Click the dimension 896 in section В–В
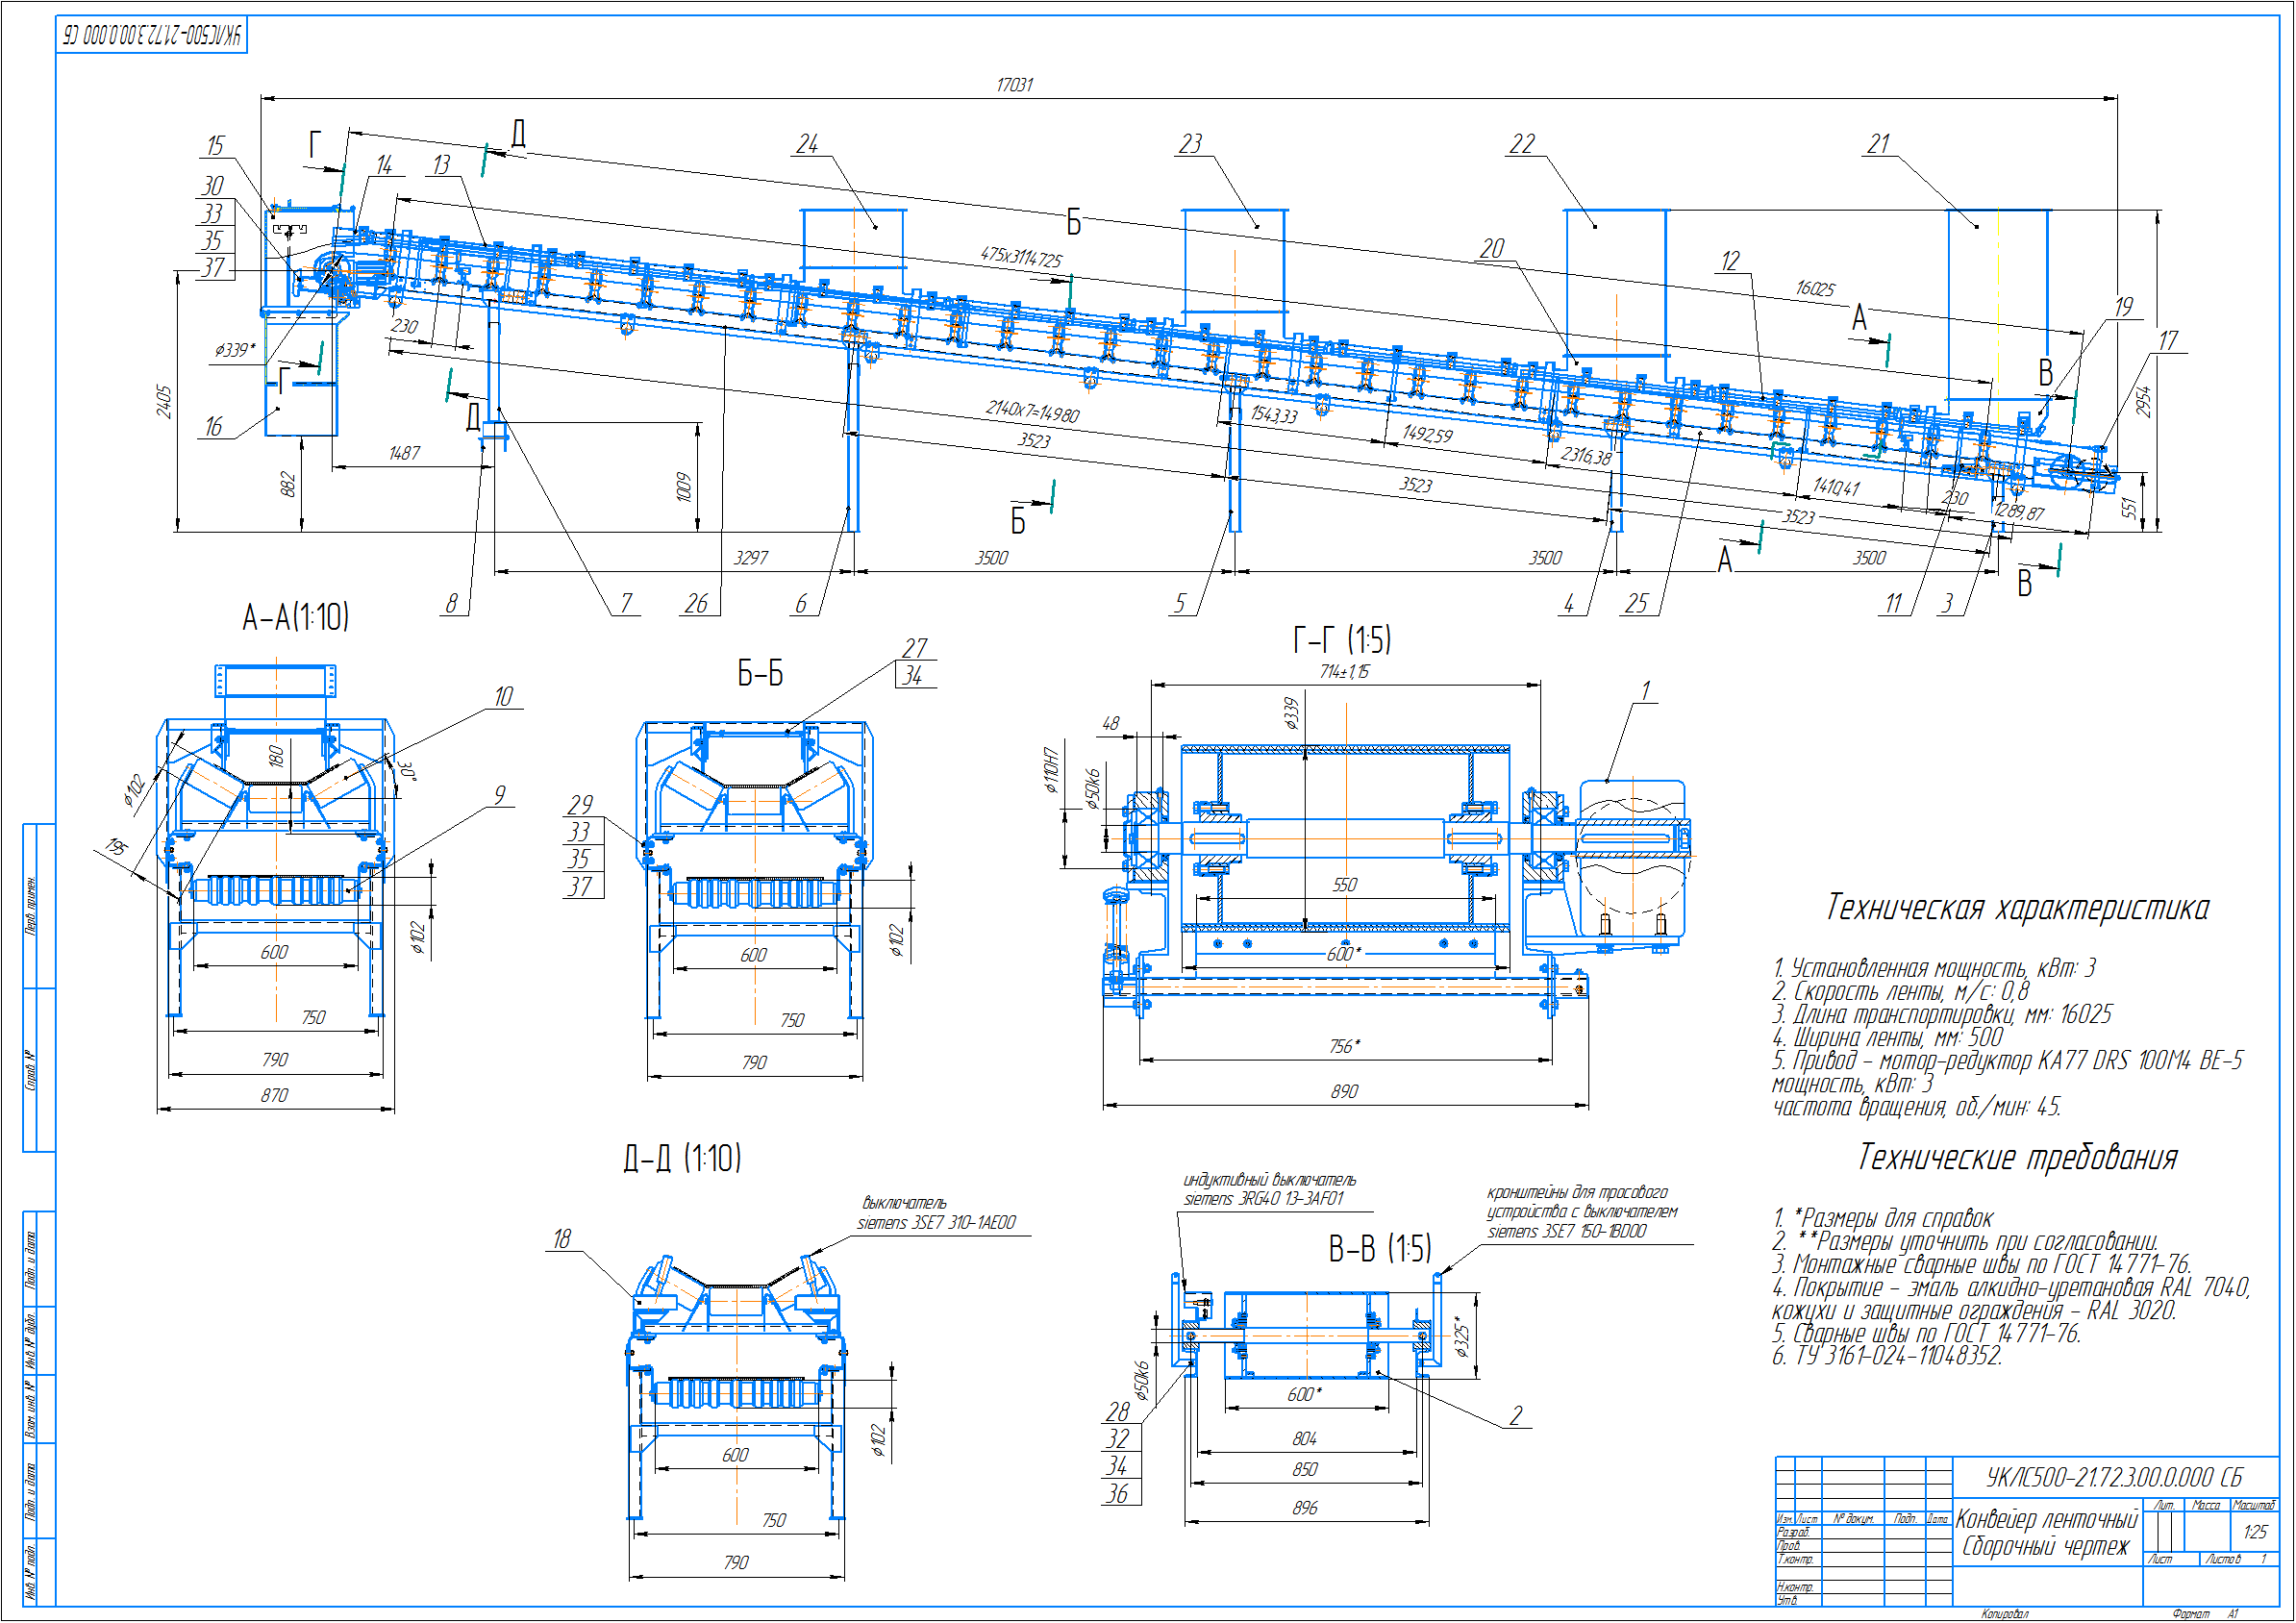 (x=1304, y=1509)
